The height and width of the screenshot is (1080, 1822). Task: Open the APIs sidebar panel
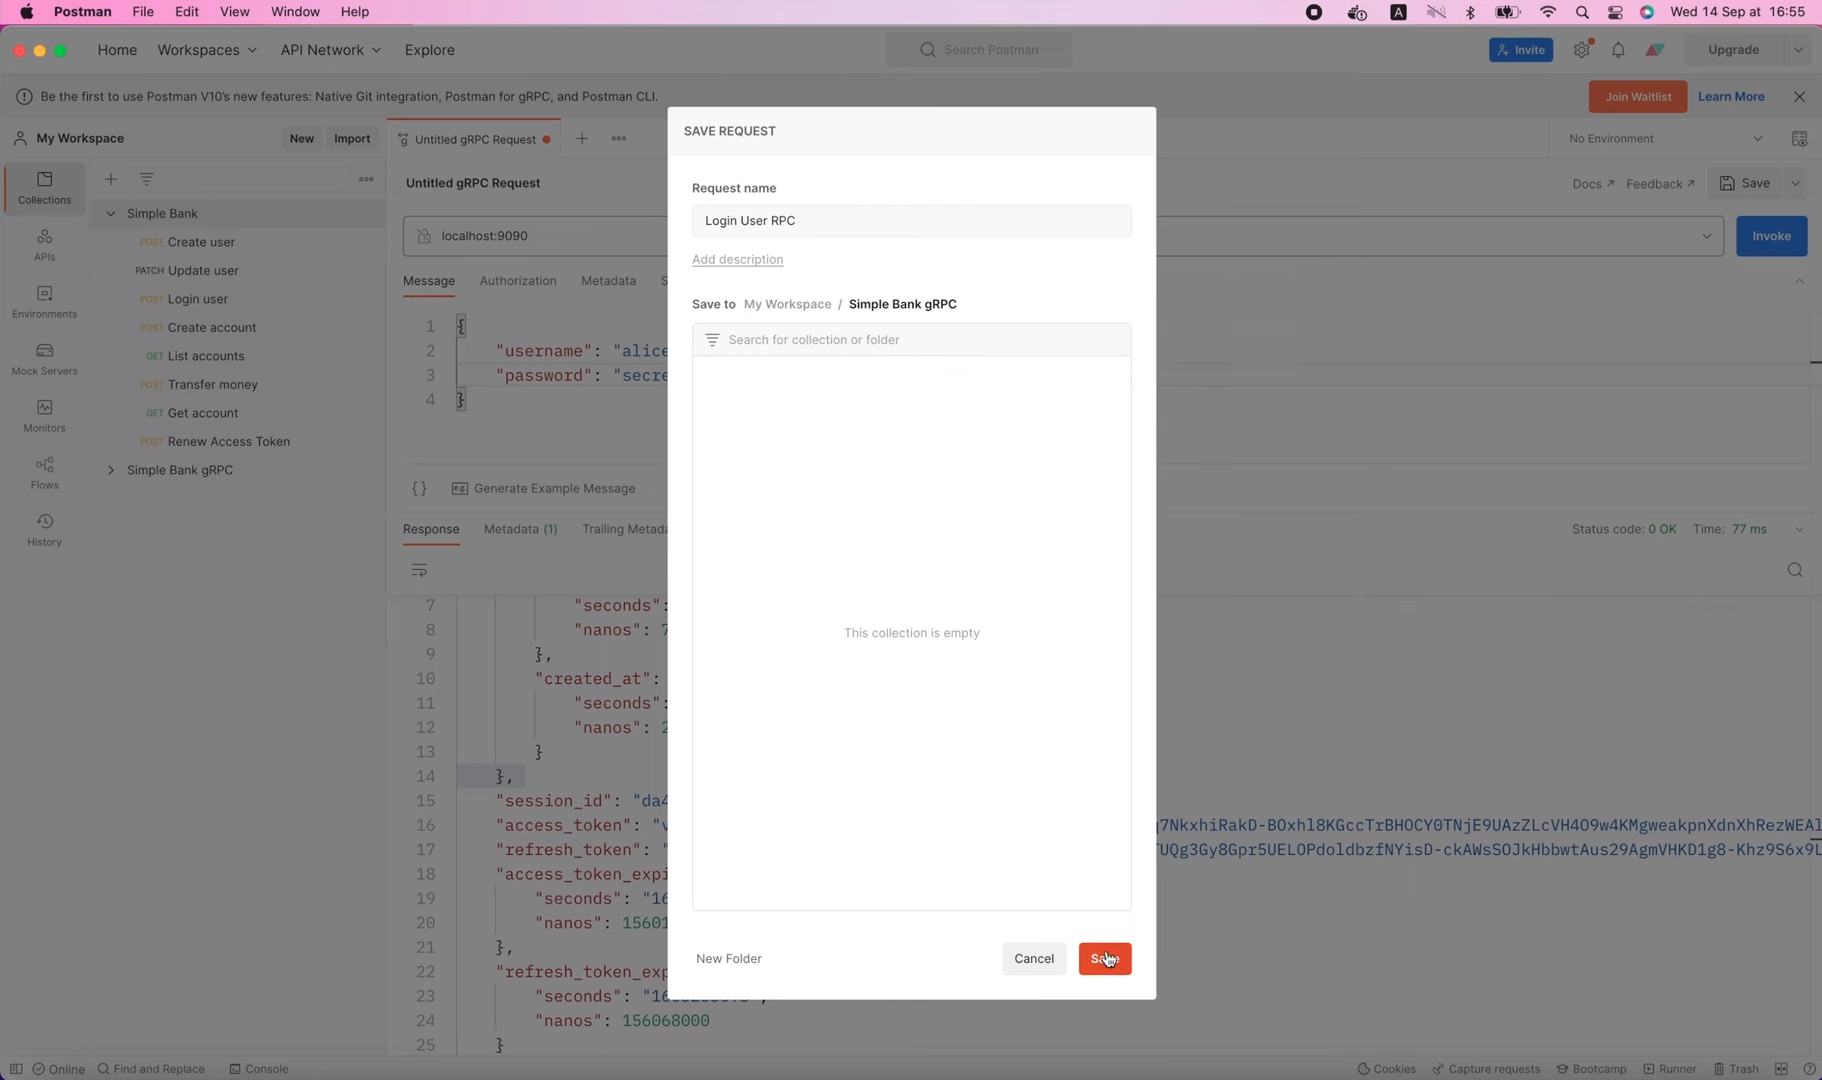pos(44,245)
